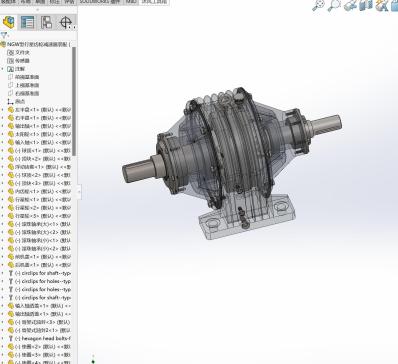Click the Zoom to Fit magnifier icon

pos(318,5)
